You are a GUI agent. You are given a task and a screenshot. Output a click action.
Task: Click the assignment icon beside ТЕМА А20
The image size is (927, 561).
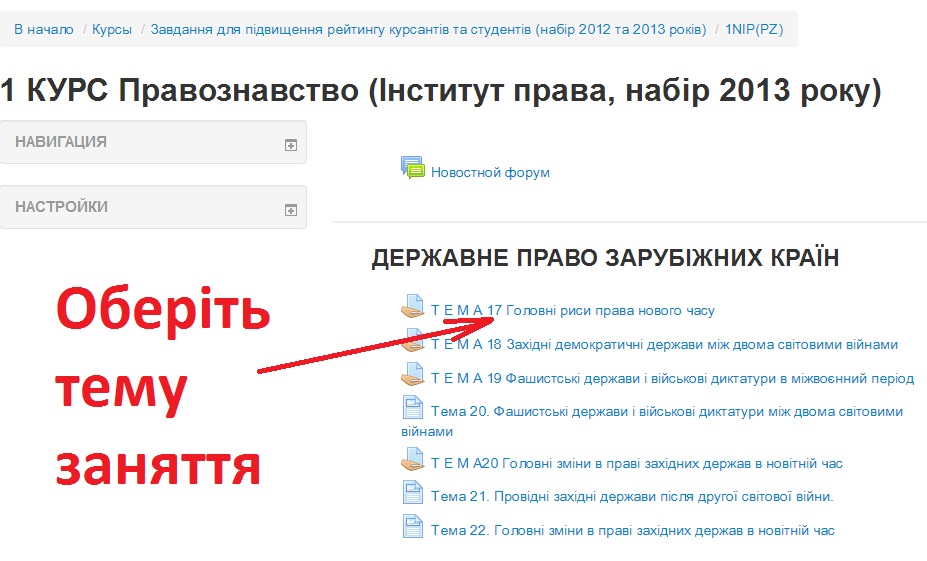(x=413, y=459)
